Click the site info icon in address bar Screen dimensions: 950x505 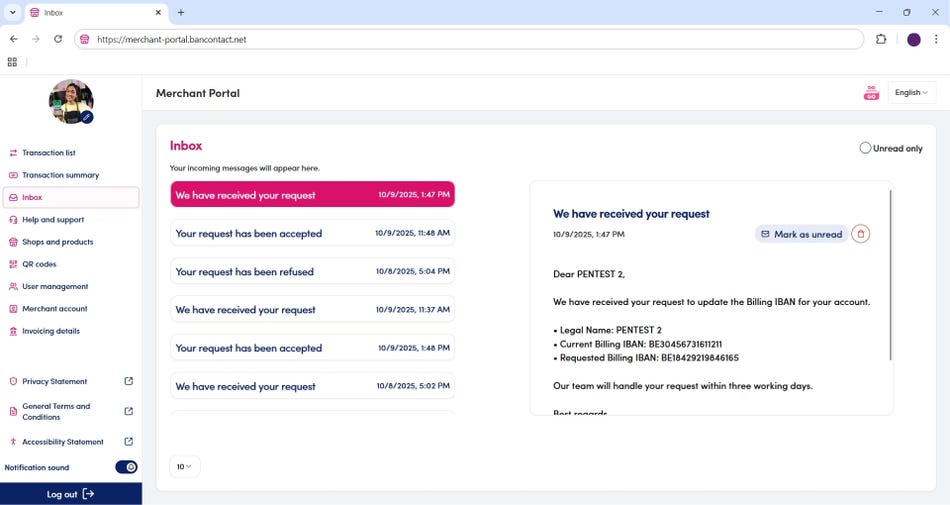(85, 39)
